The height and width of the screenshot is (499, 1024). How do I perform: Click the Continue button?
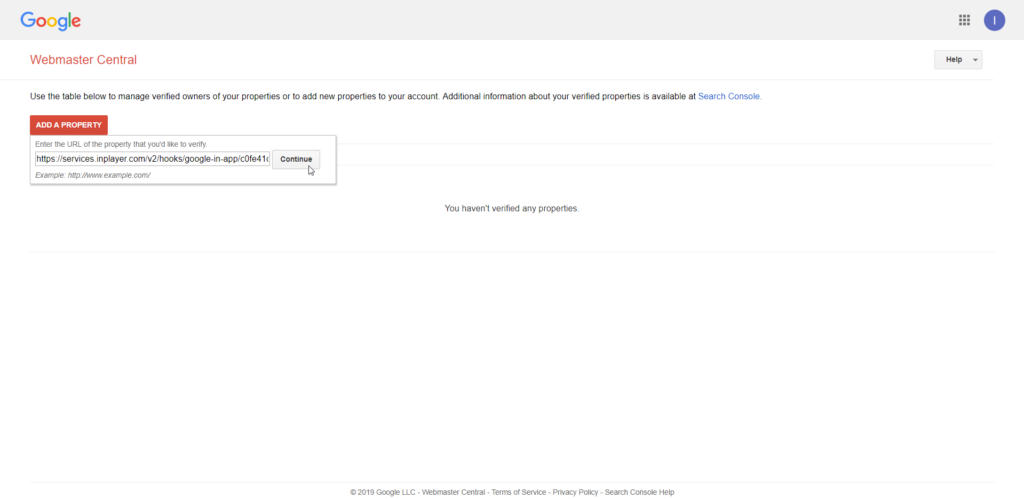click(x=296, y=159)
